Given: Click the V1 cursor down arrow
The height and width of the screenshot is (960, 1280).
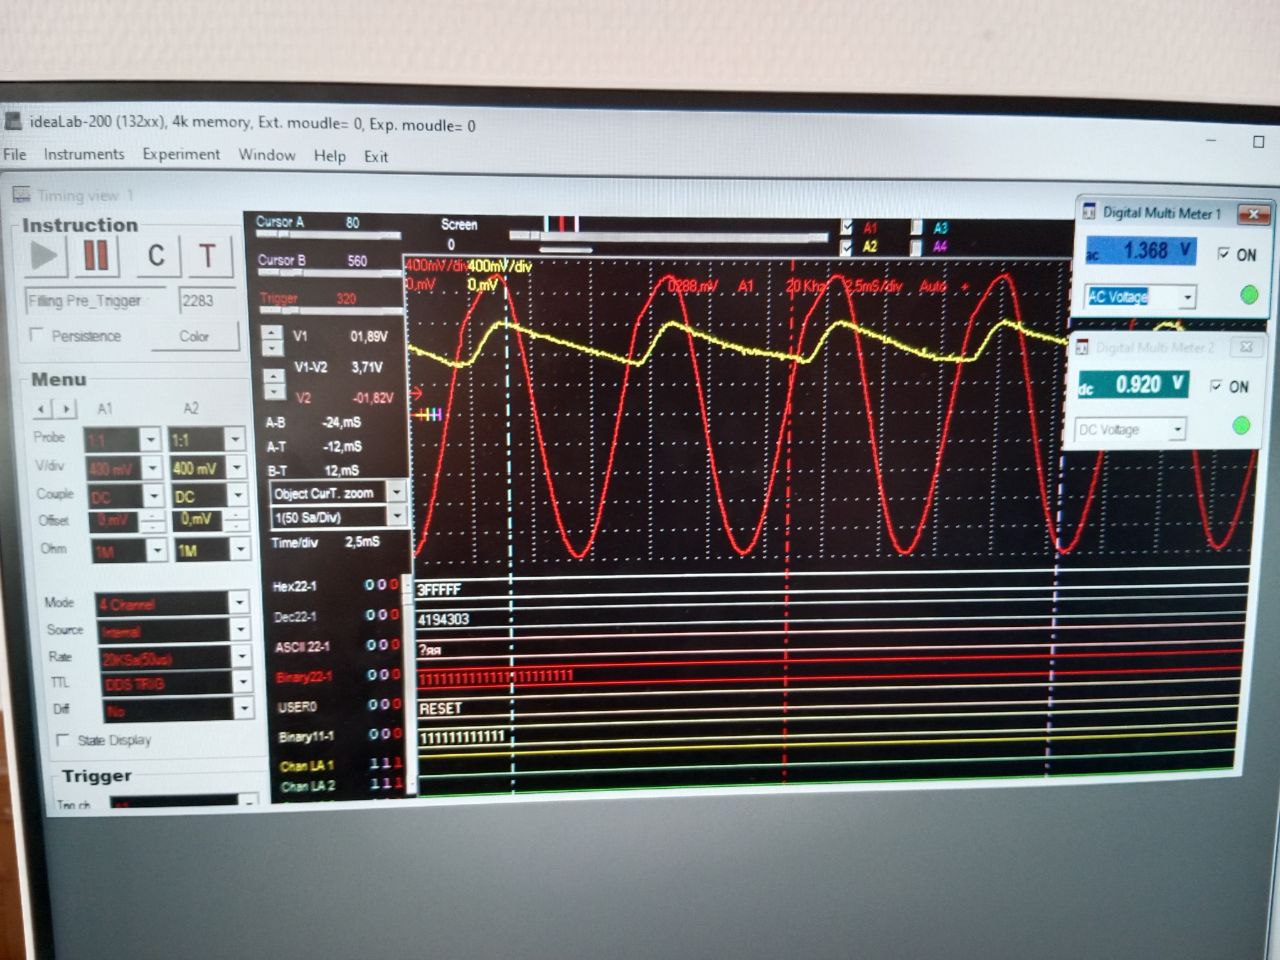Looking at the screenshot, I should 272,347.
